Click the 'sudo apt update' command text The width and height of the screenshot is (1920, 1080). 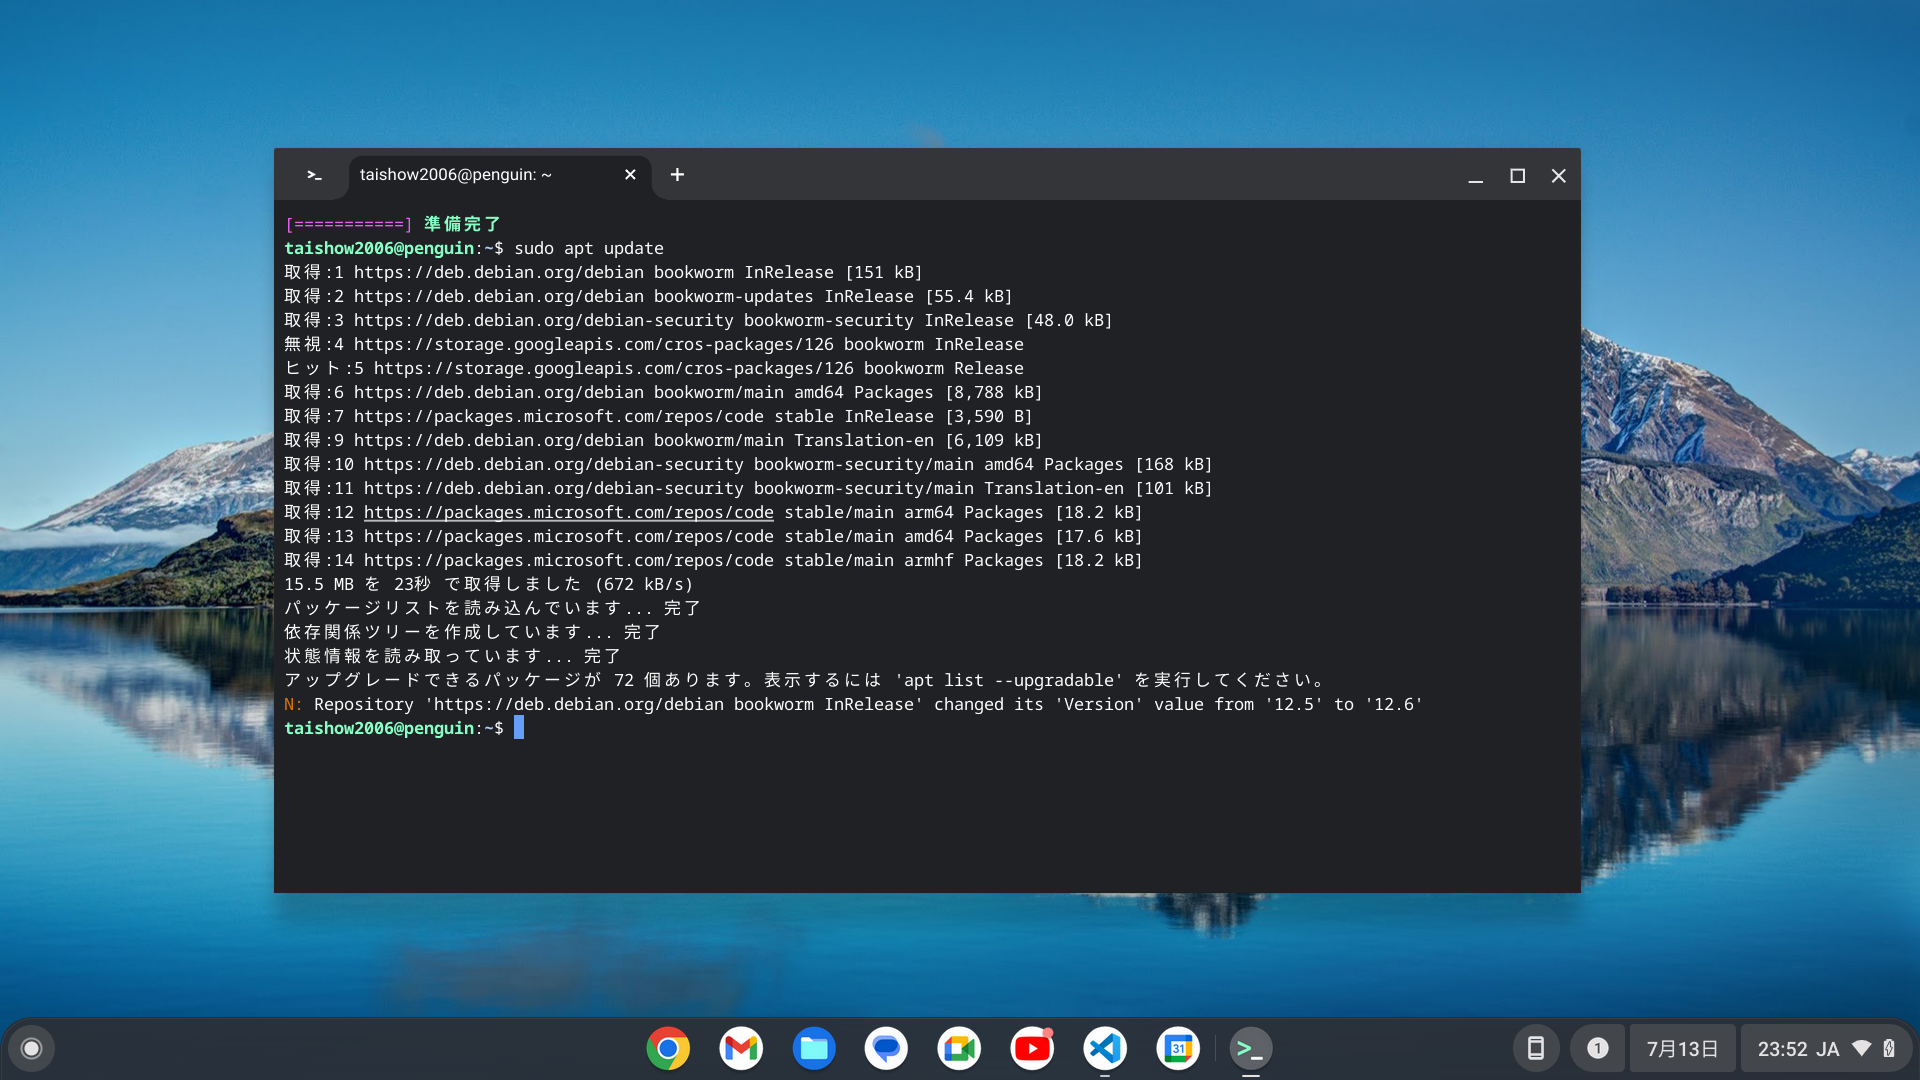589,248
